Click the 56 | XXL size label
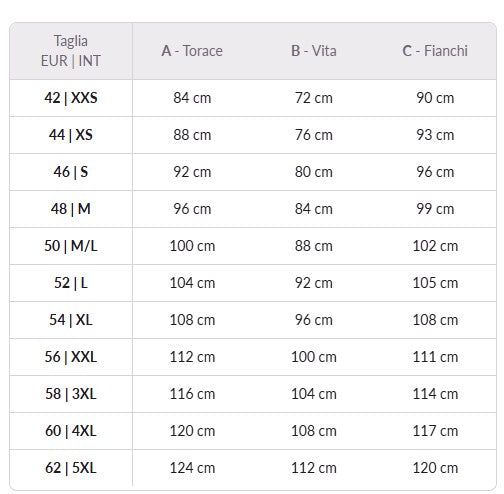 pyautogui.click(x=71, y=357)
